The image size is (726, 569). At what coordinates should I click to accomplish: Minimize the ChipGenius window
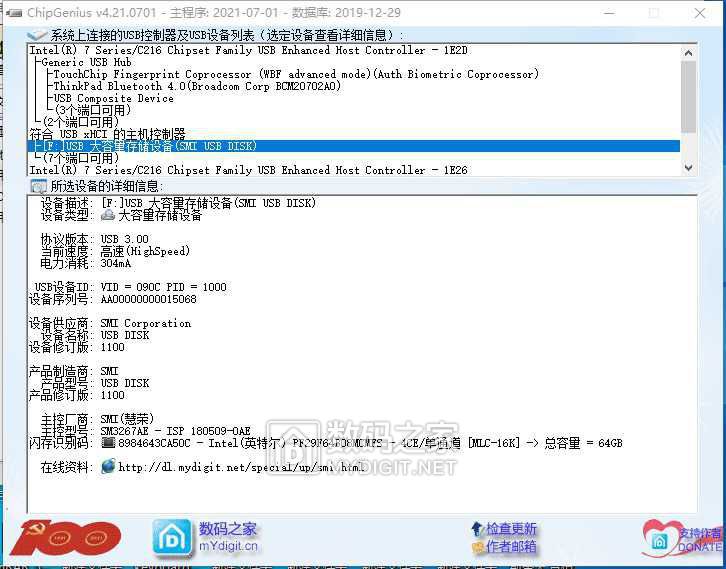pyautogui.click(x=609, y=13)
